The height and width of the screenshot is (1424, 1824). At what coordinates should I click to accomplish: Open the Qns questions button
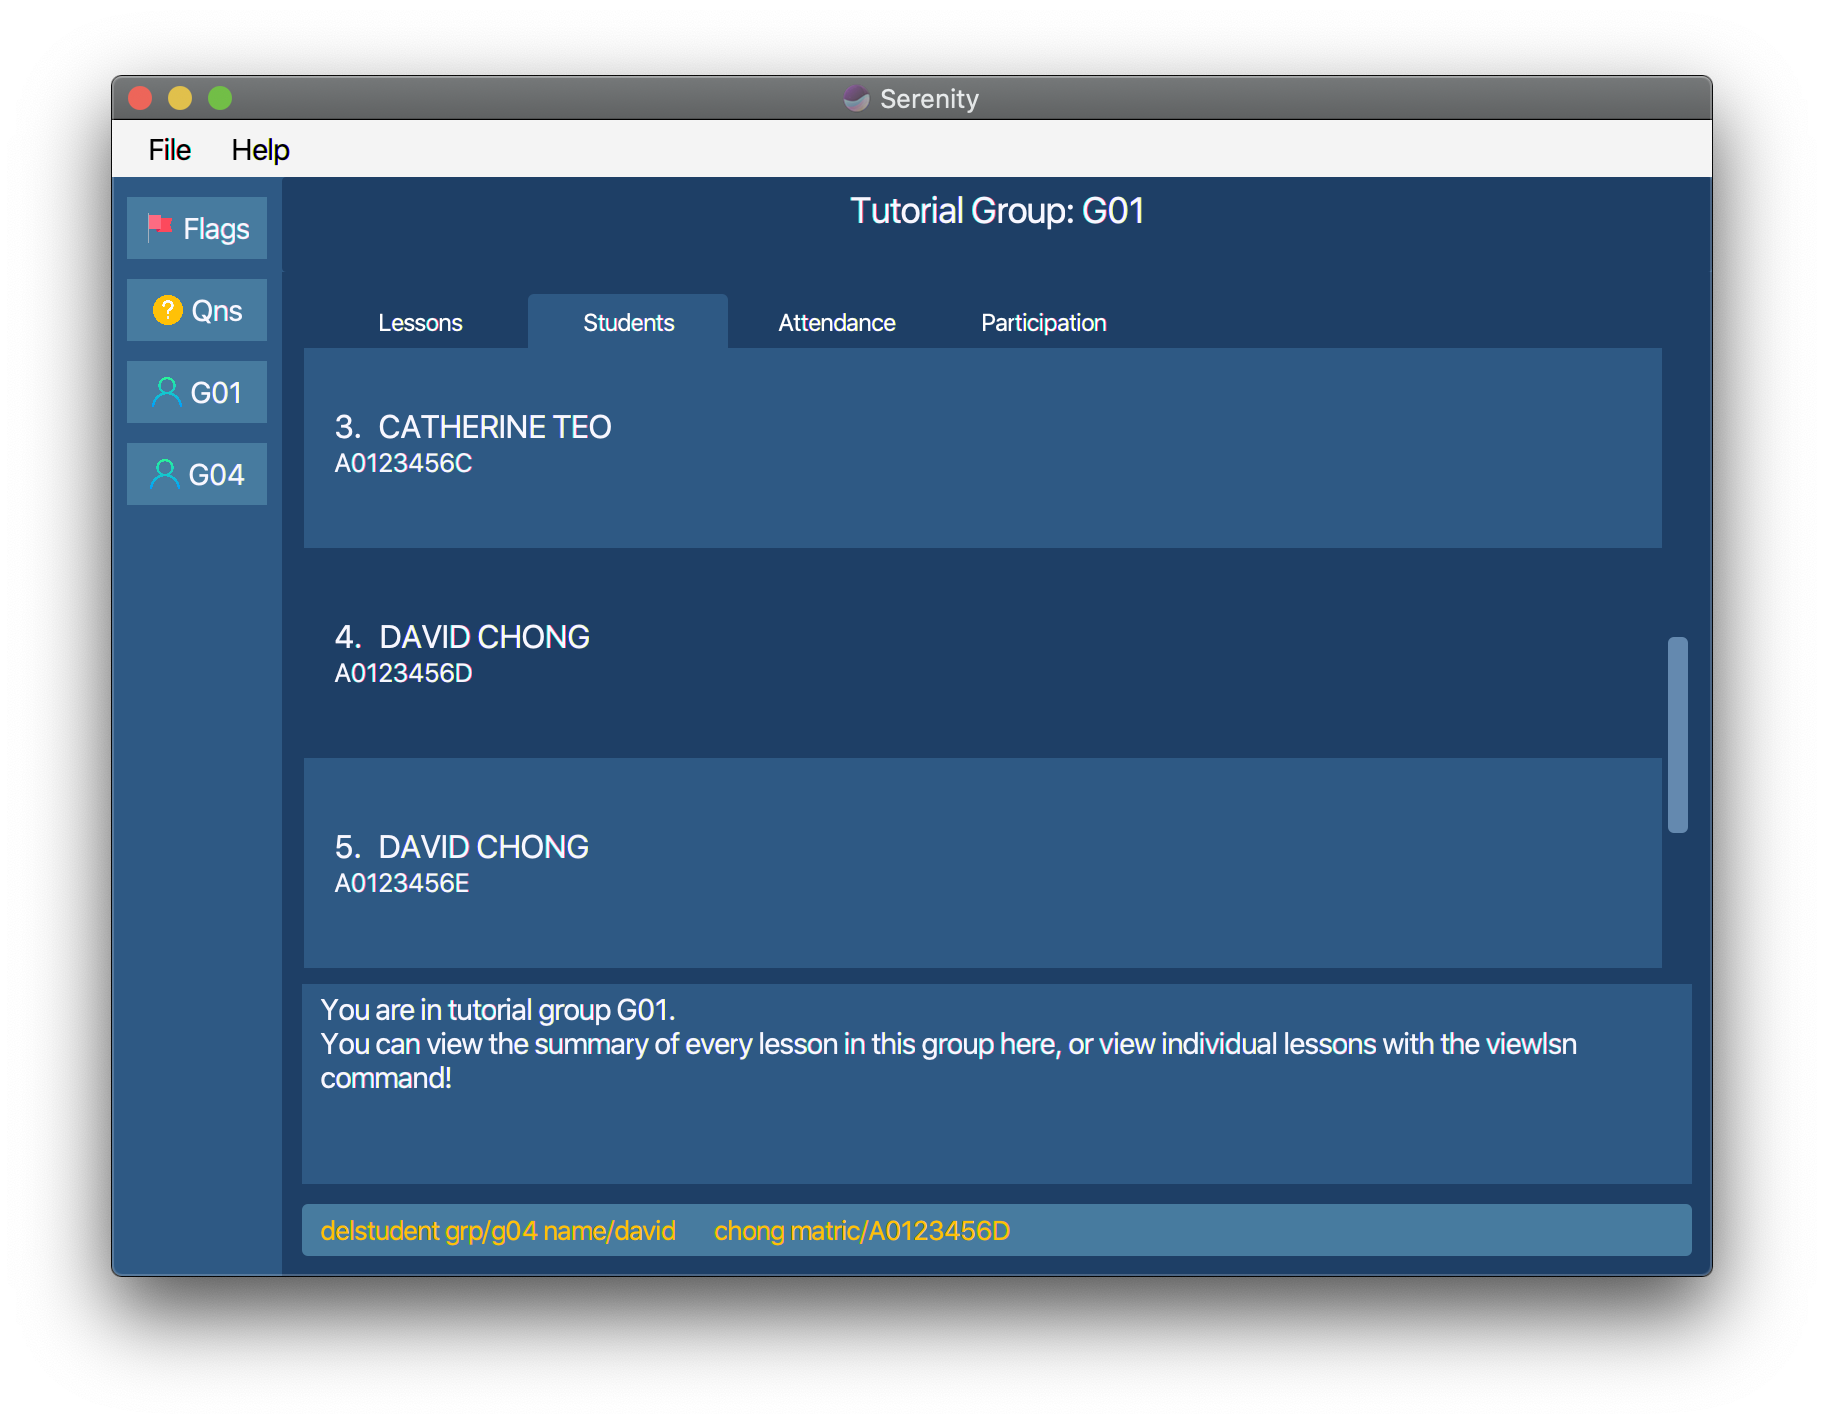[x=197, y=310]
